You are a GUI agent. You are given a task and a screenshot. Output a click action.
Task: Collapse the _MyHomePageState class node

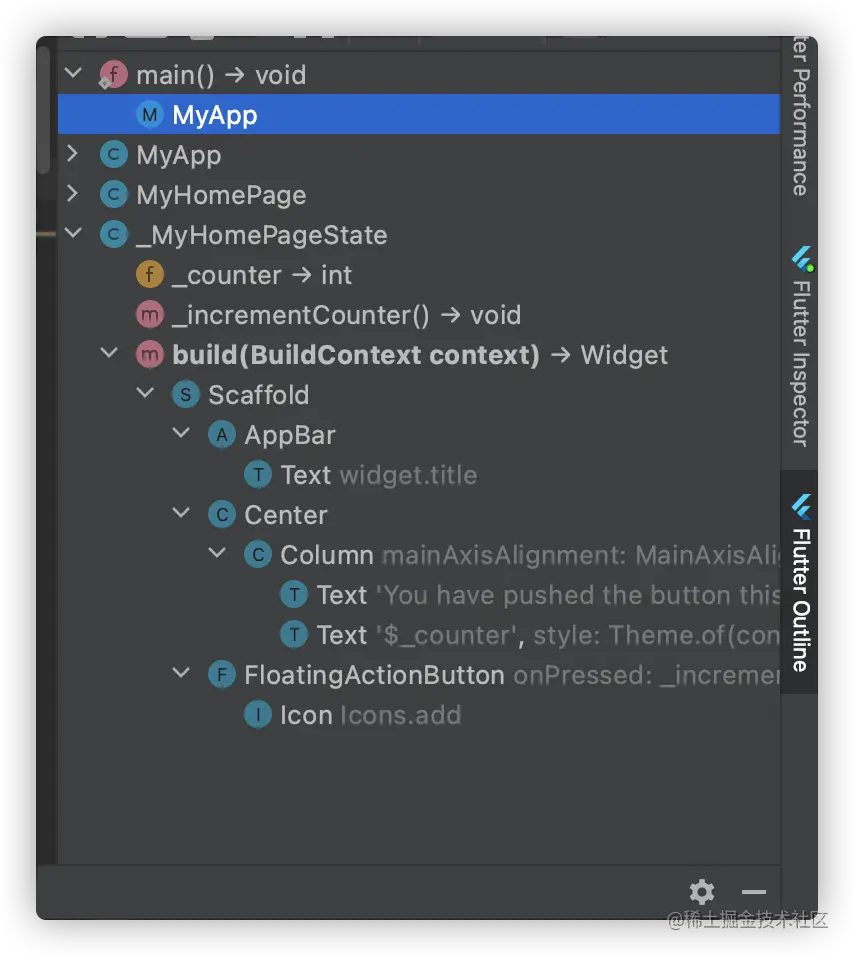72,235
